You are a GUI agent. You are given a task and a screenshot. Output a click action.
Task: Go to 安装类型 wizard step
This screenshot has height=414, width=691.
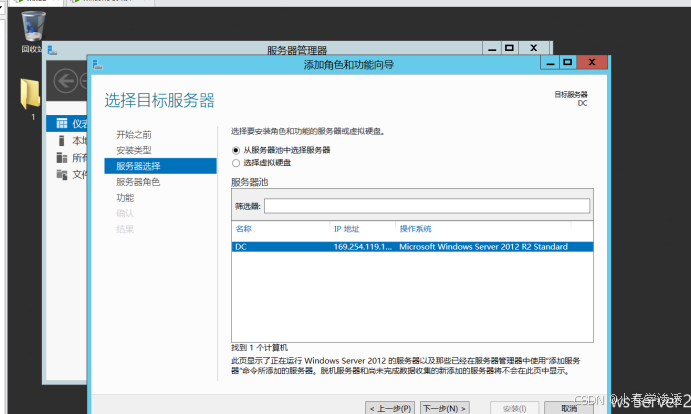pyautogui.click(x=134, y=150)
